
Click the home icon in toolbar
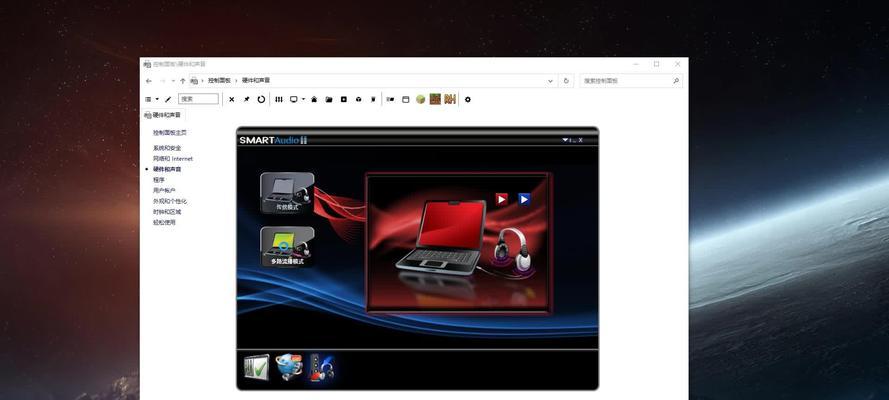coord(314,99)
